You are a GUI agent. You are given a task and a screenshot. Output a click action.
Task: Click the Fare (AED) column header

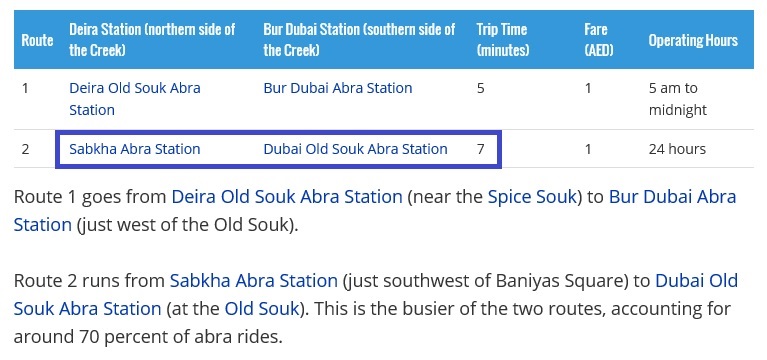click(599, 40)
